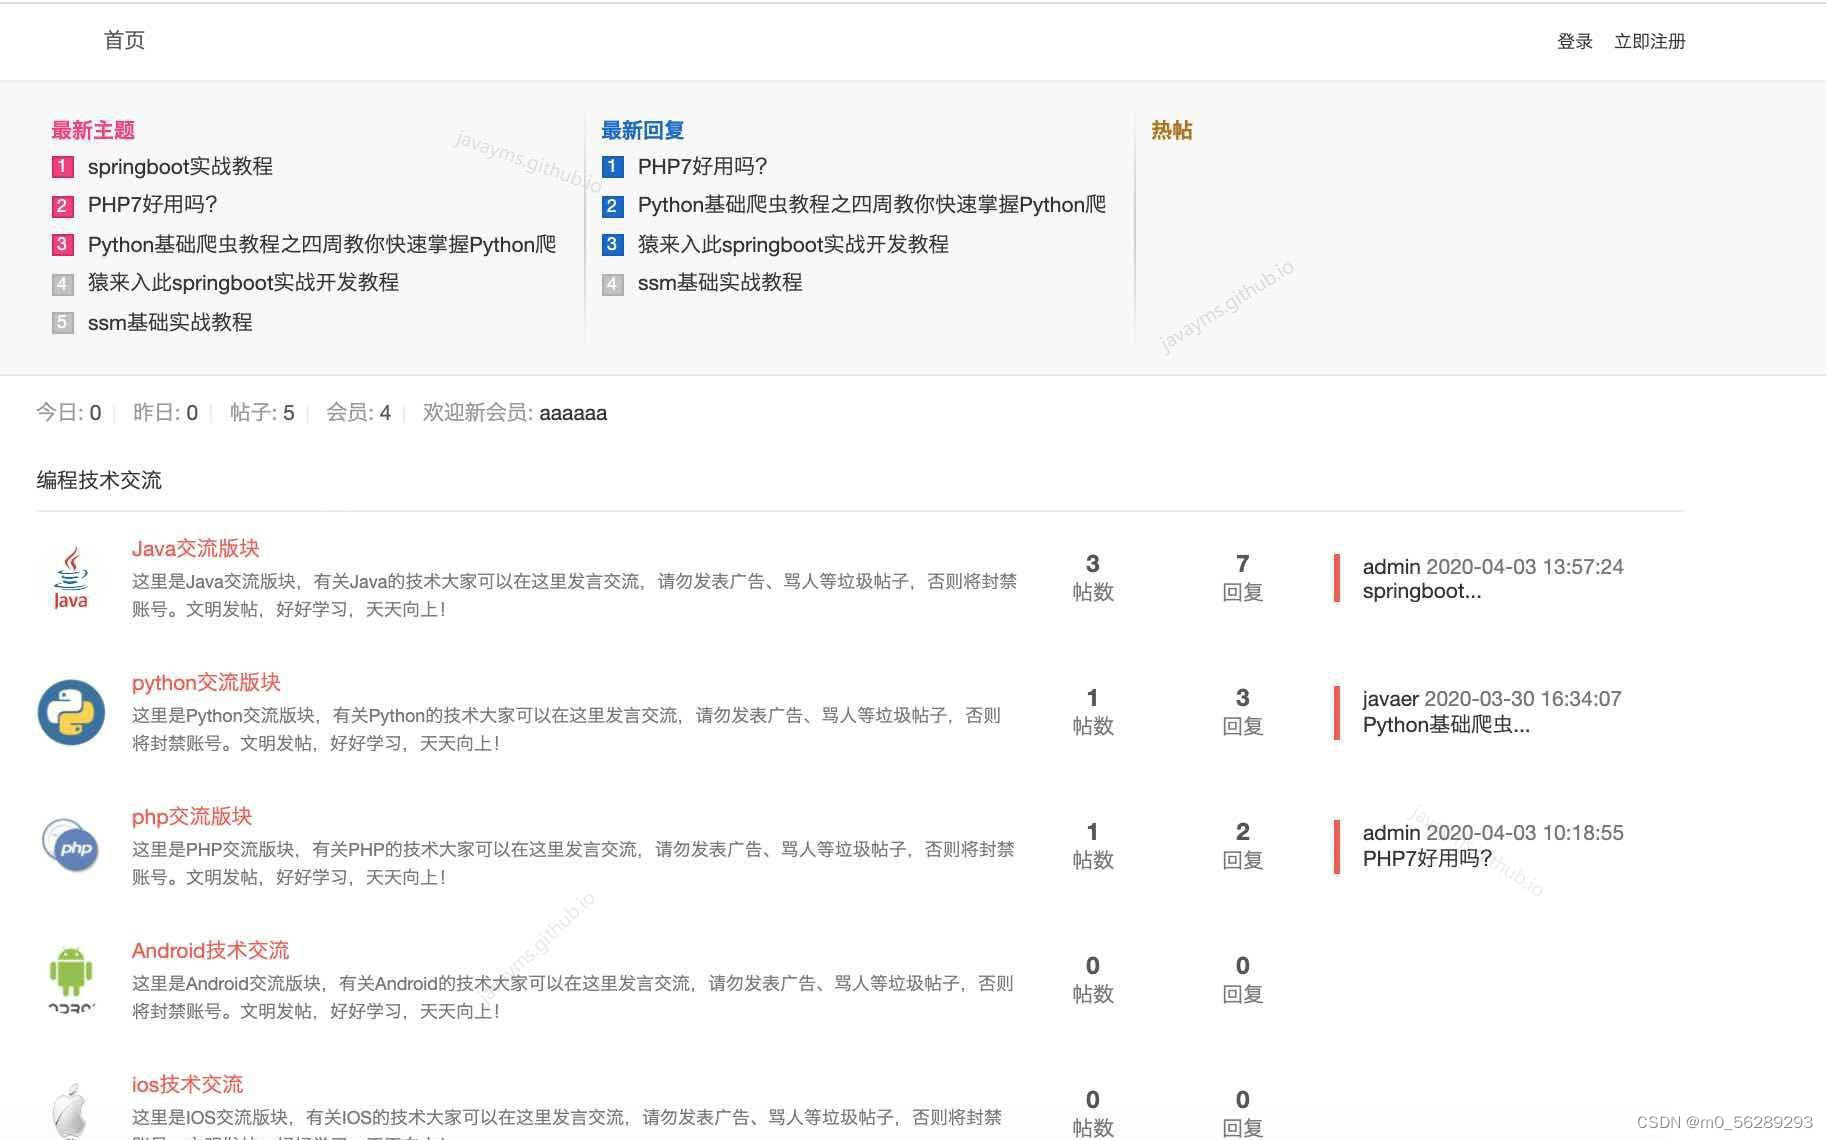Open ssm基础实战教程 in 最新回复 list
This screenshot has width=1828, height=1140.
pos(720,283)
